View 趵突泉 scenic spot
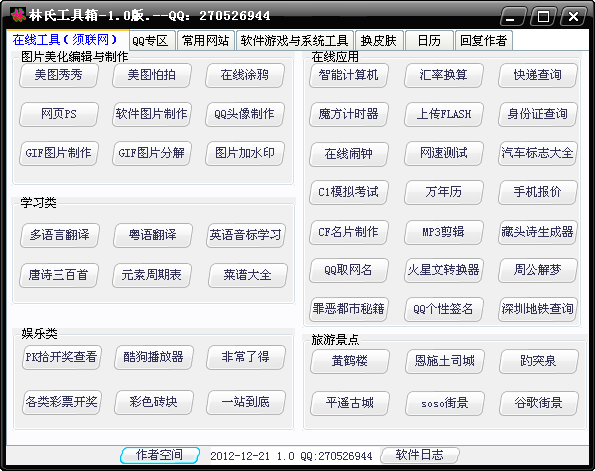Image resolution: width=595 pixels, height=471 pixels. (x=539, y=361)
